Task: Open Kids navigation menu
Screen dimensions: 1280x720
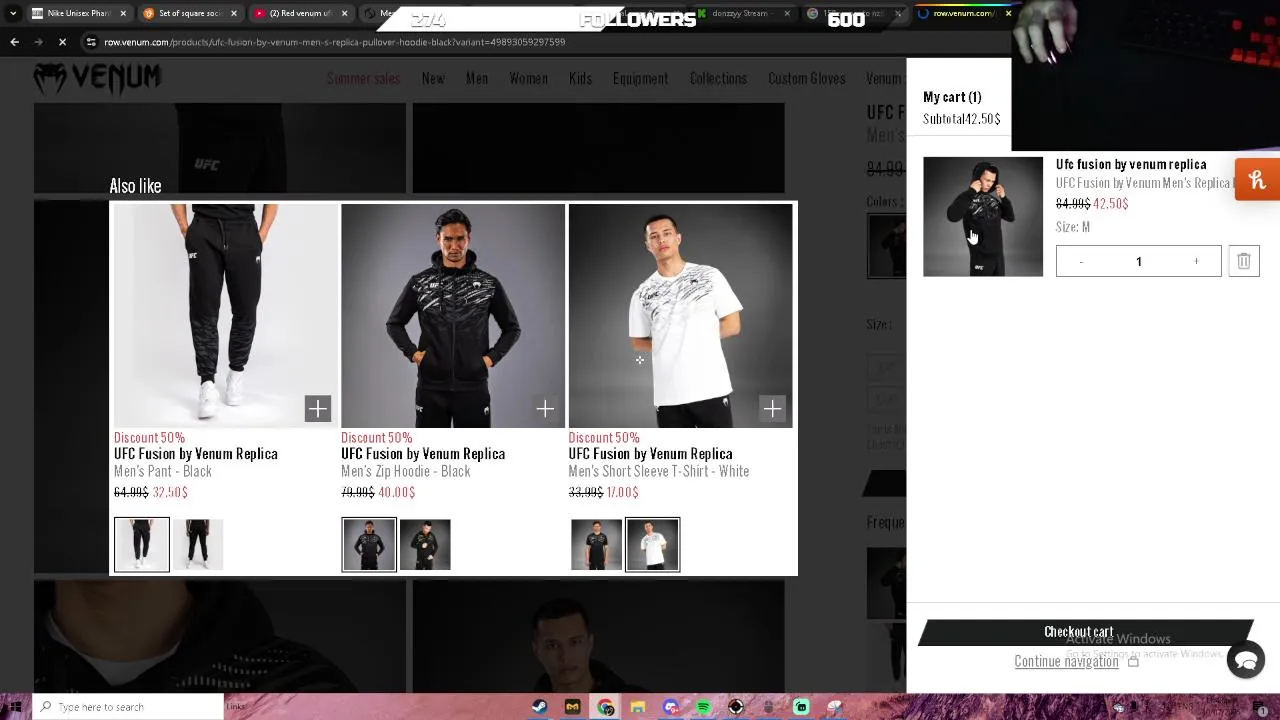Action: [580, 78]
